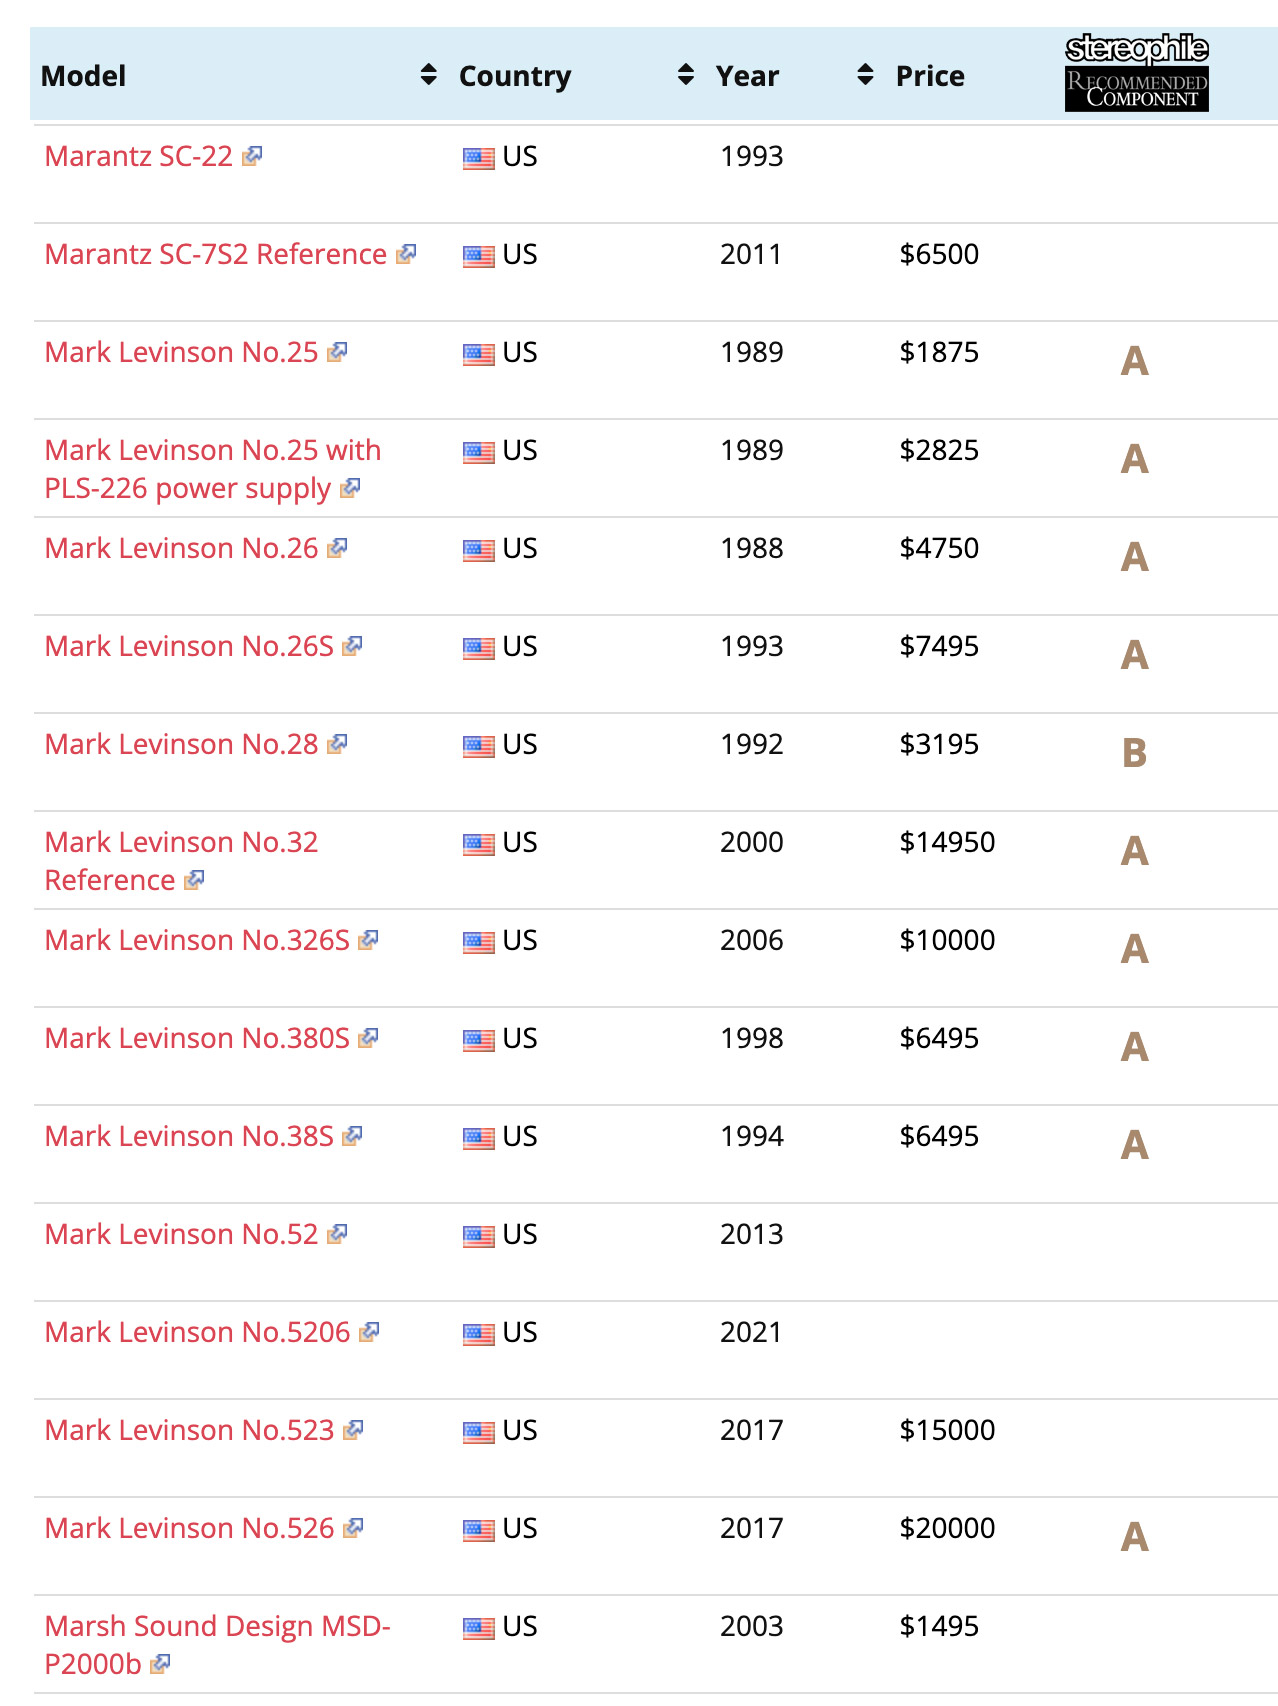Sort table by Country column arrows
The height and width of the screenshot is (1706, 1278).
pyautogui.click(x=685, y=75)
